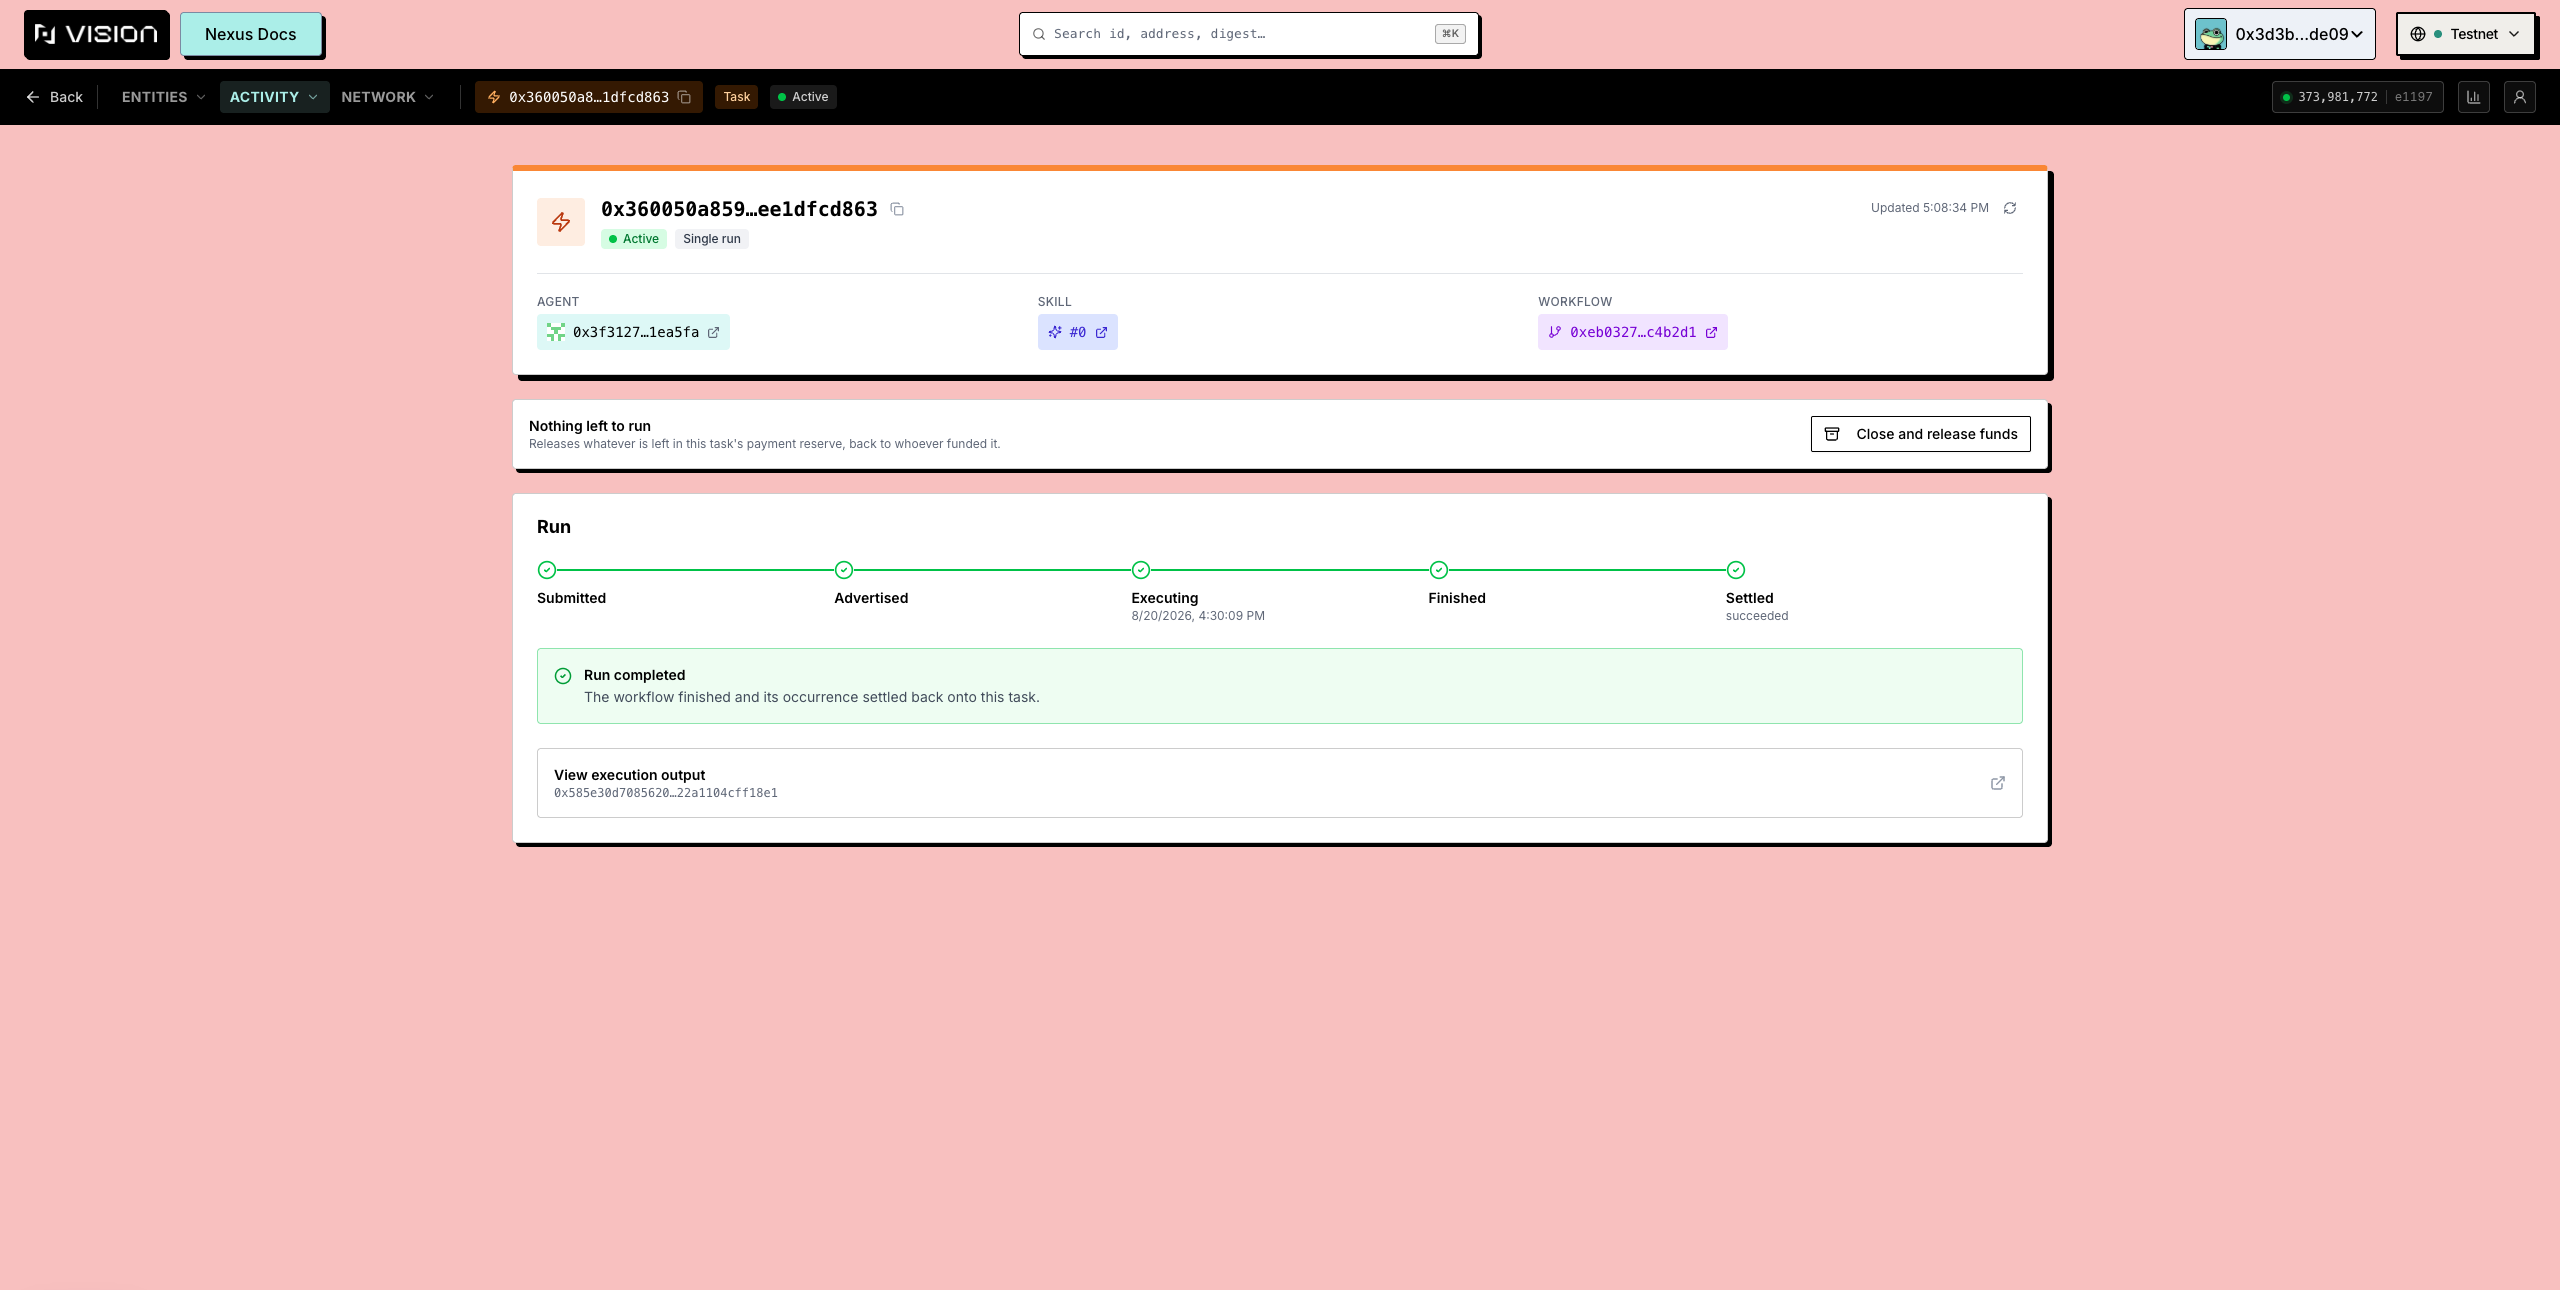This screenshot has width=2560, height=1290.
Task: Open View execution output
Action: point(1279,783)
